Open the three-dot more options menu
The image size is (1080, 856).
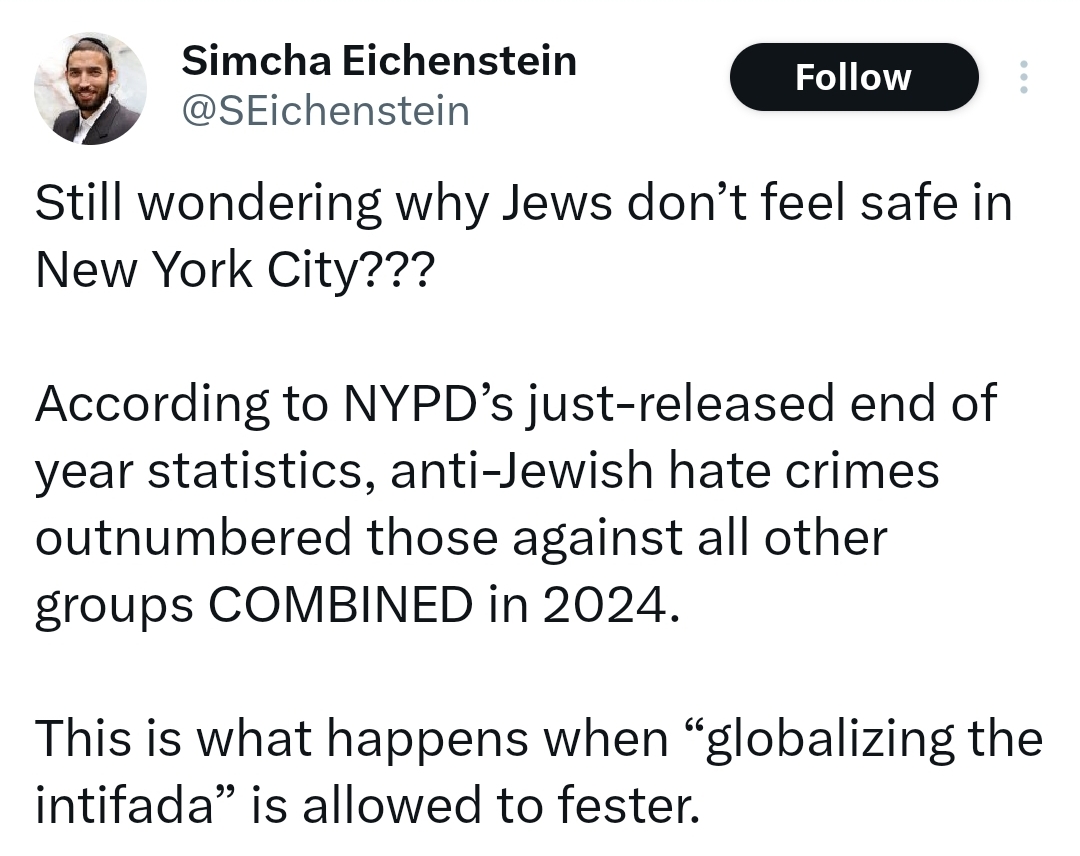tap(1022, 77)
